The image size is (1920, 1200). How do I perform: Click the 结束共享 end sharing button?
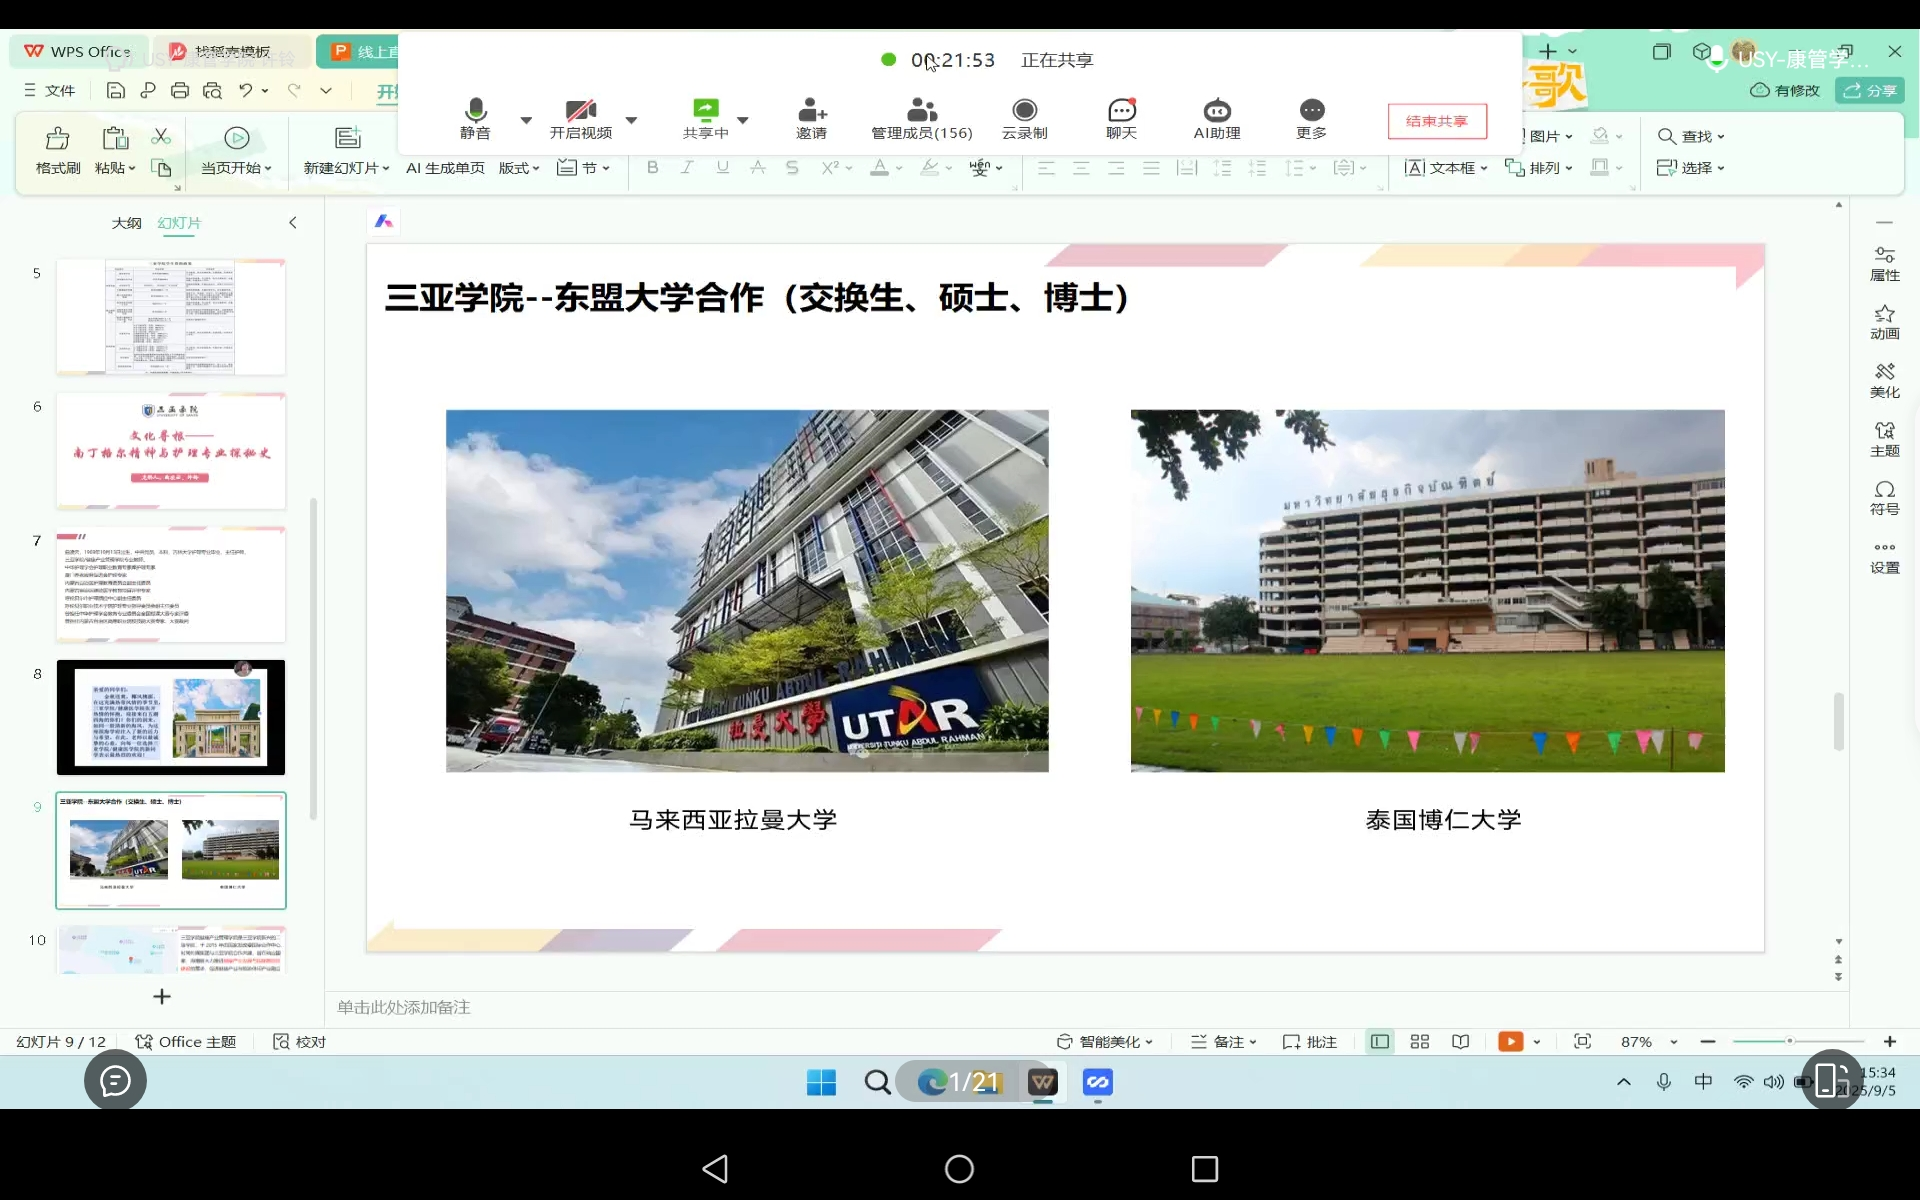(1436, 121)
